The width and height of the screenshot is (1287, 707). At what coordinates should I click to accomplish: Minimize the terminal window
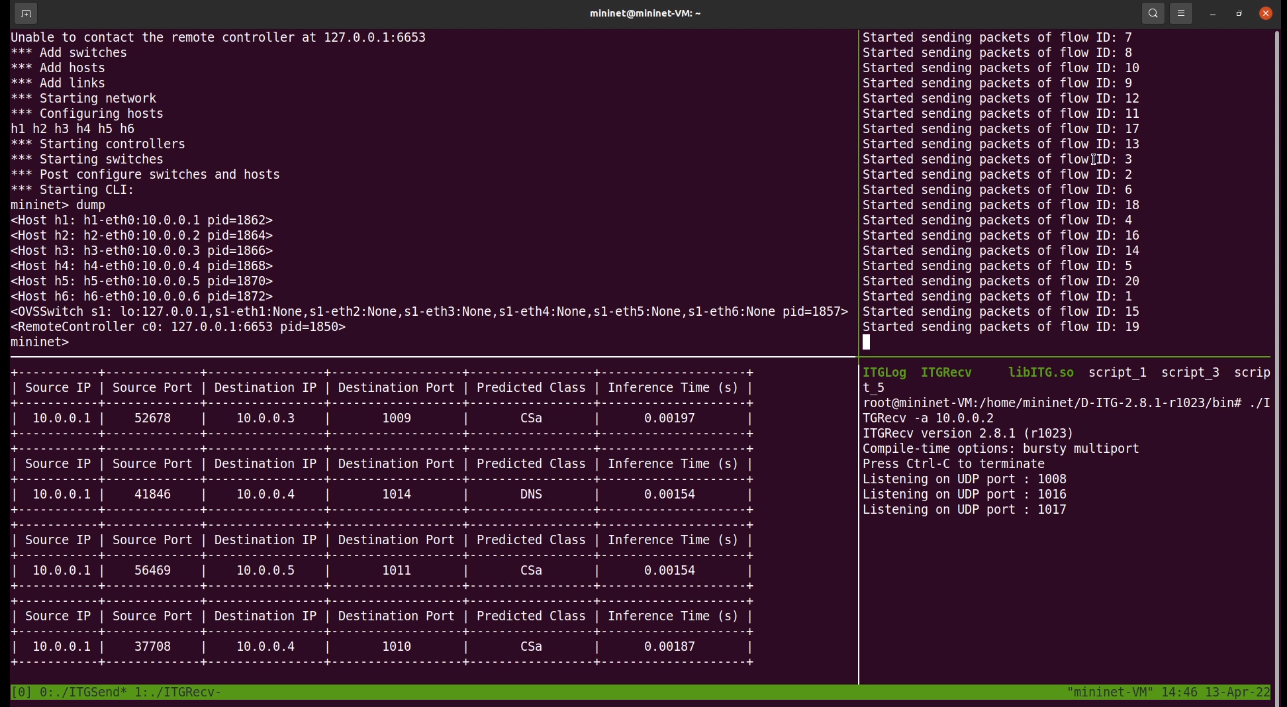1213,13
